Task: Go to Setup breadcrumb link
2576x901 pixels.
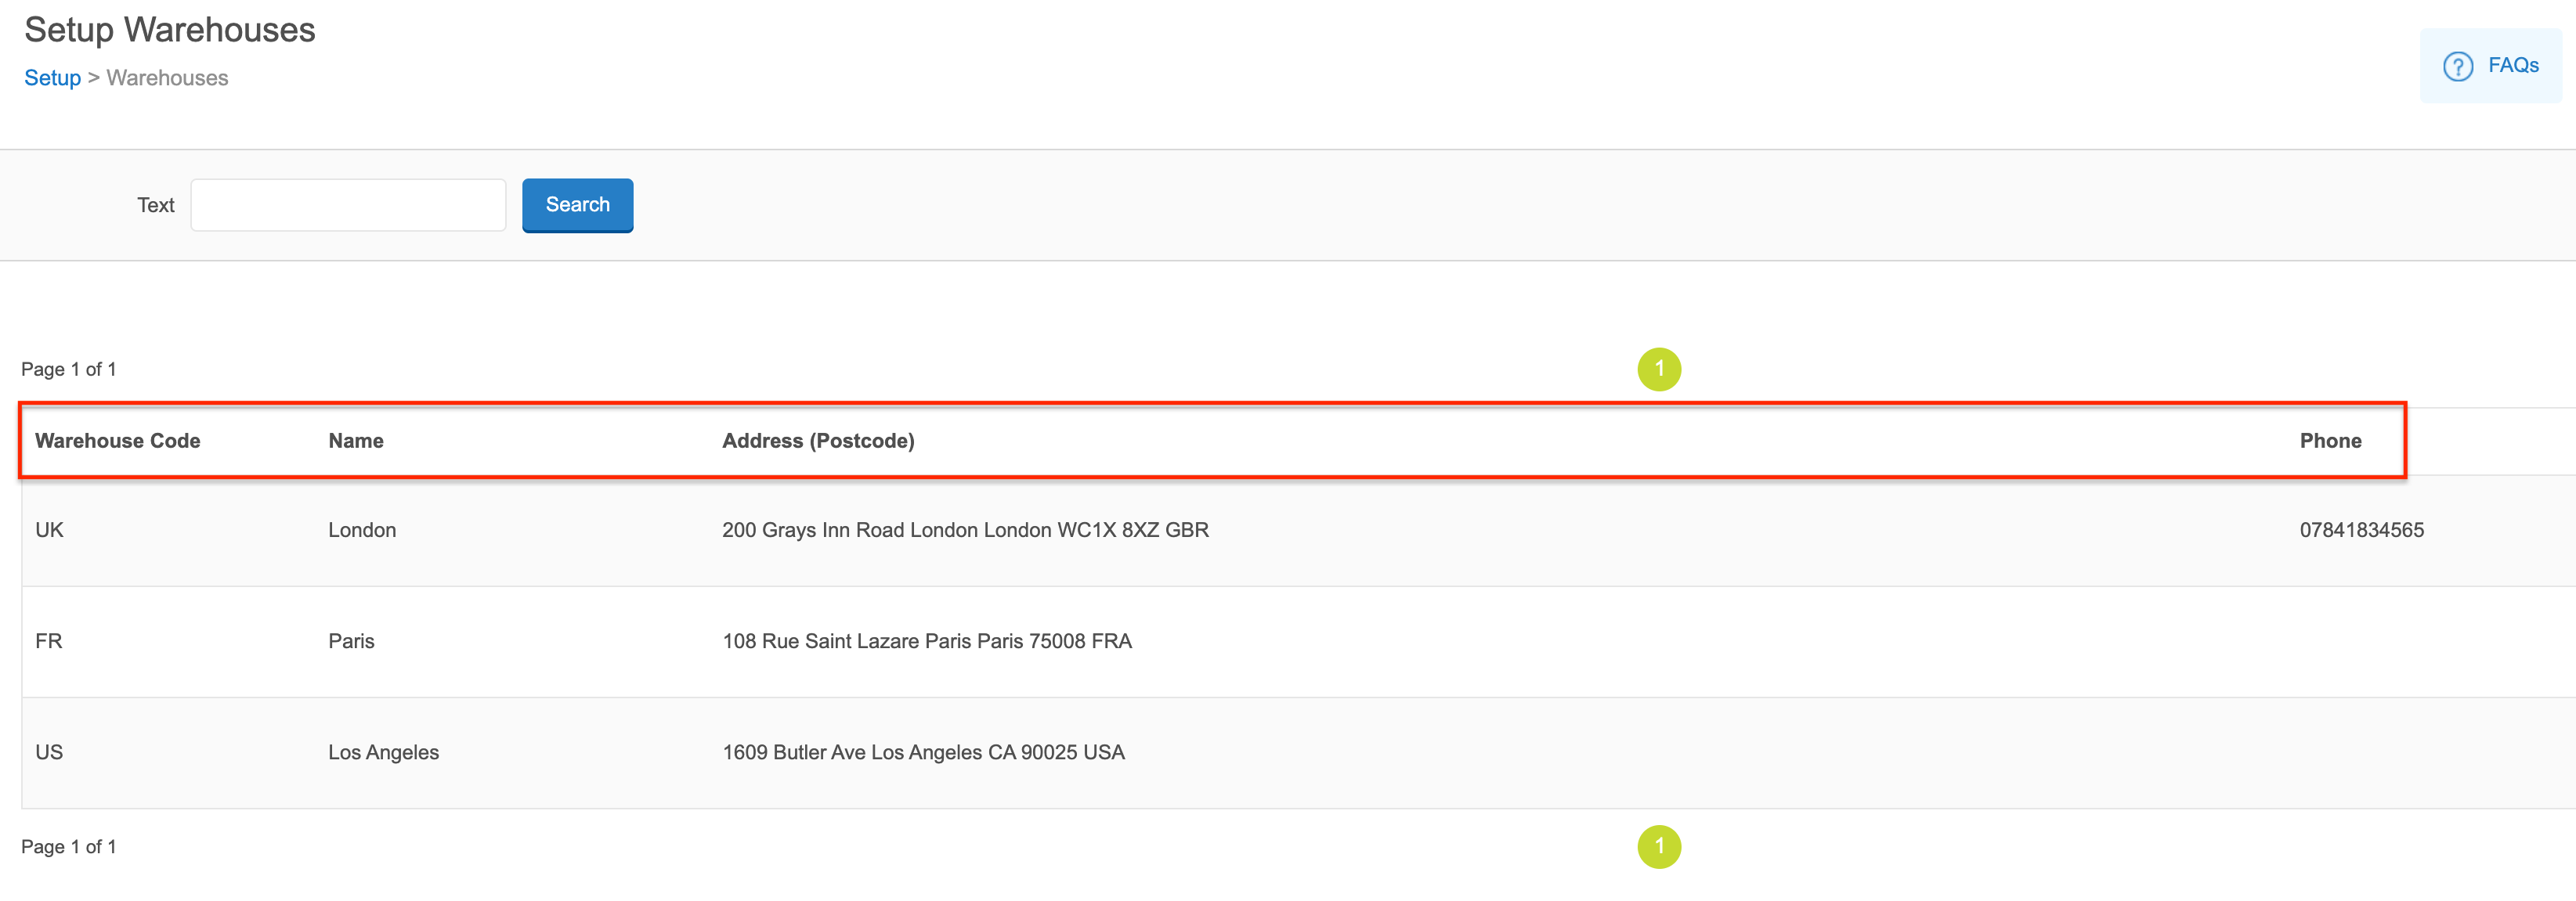Action: click(52, 78)
